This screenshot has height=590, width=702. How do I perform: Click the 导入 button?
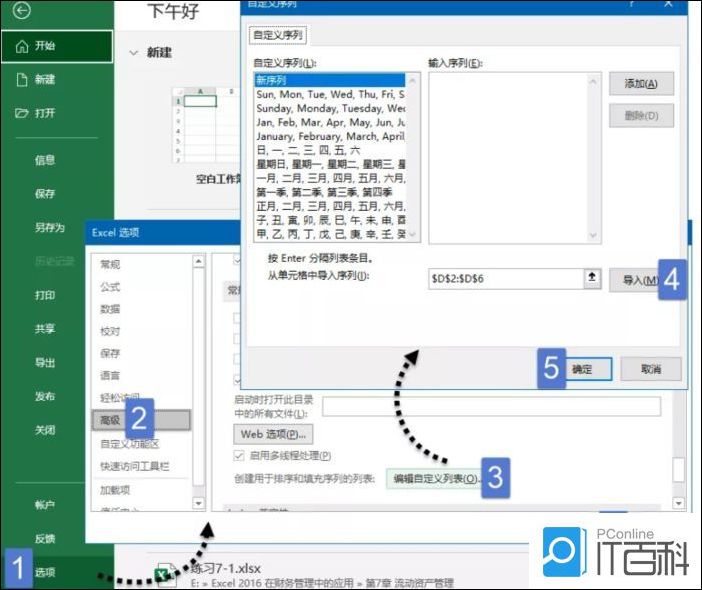pyautogui.click(x=636, y=280)
